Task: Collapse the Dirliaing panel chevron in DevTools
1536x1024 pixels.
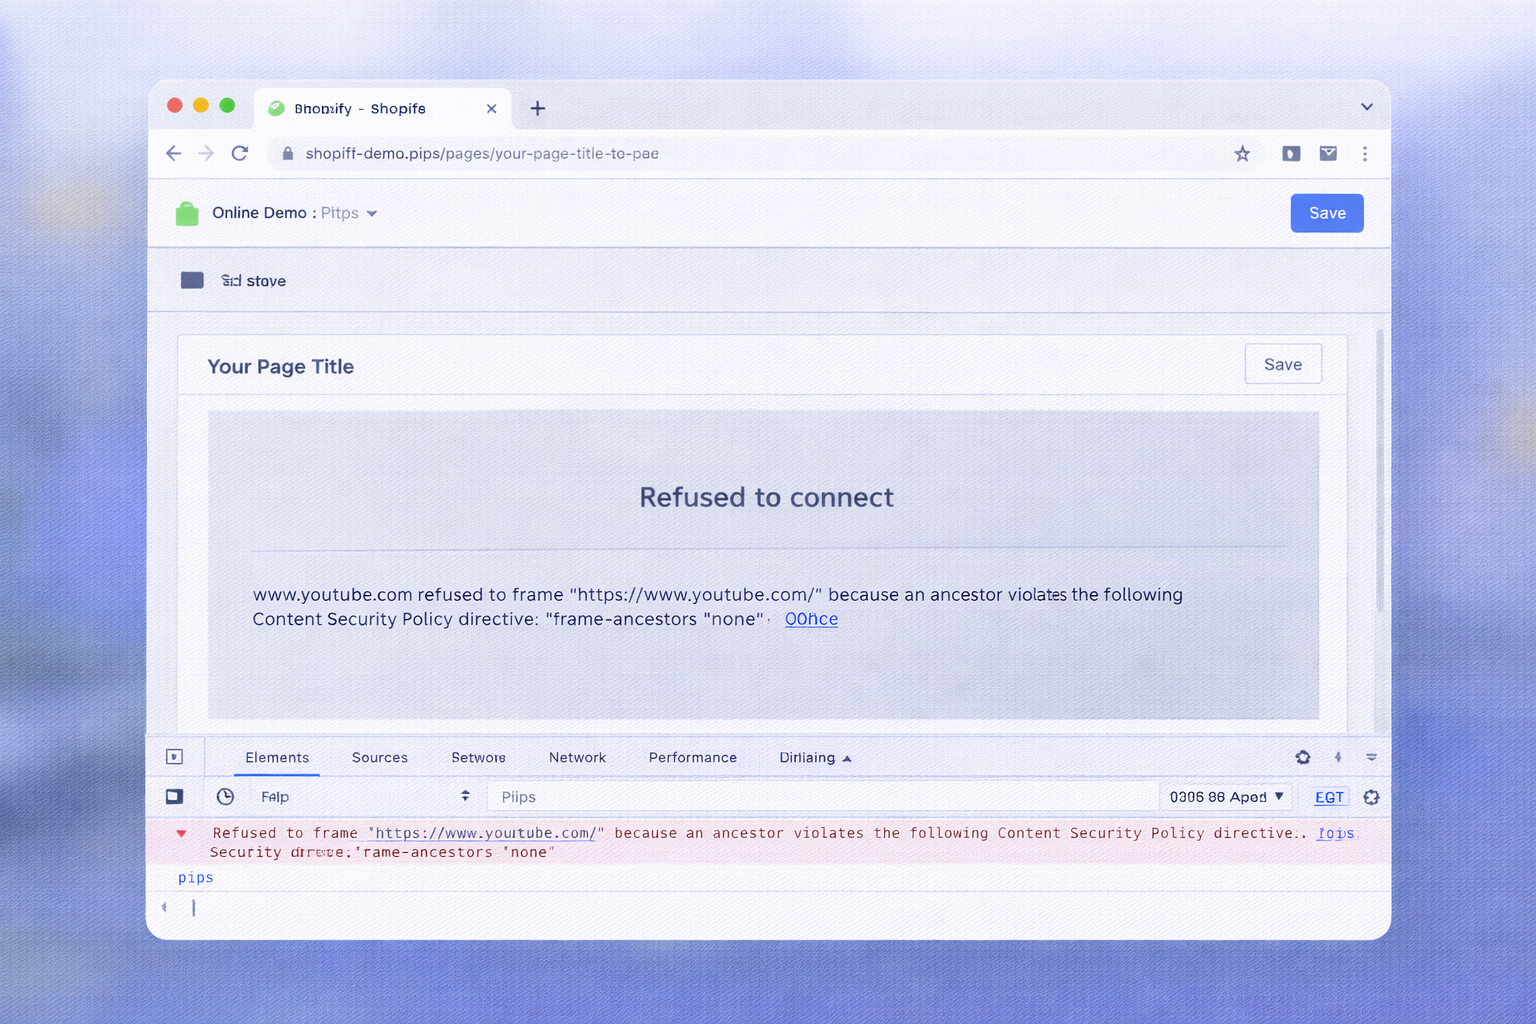Action: 847,758
